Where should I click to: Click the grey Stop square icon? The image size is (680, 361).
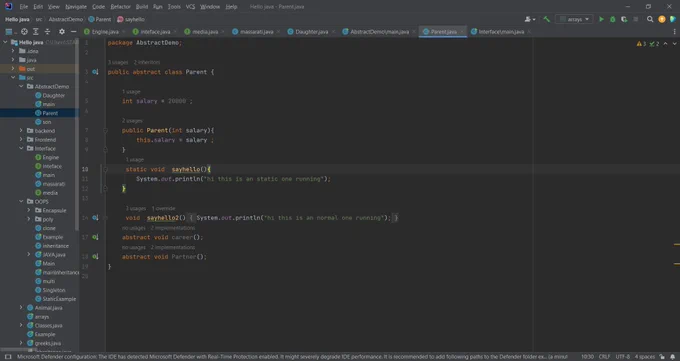636,19
